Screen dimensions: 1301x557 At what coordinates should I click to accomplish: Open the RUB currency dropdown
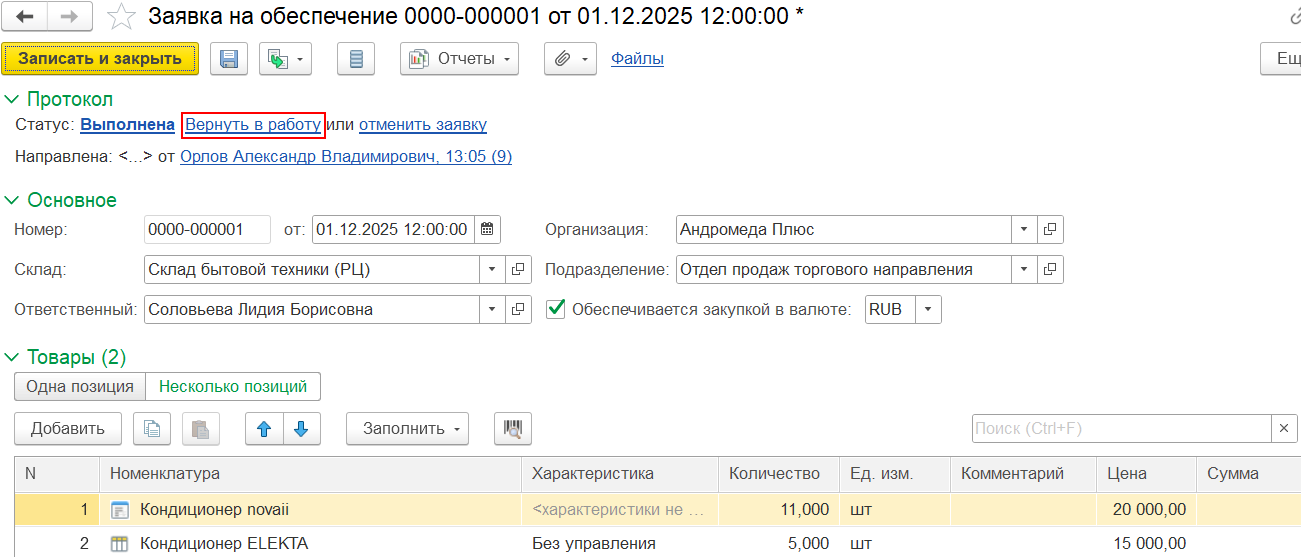pos(928,309)
